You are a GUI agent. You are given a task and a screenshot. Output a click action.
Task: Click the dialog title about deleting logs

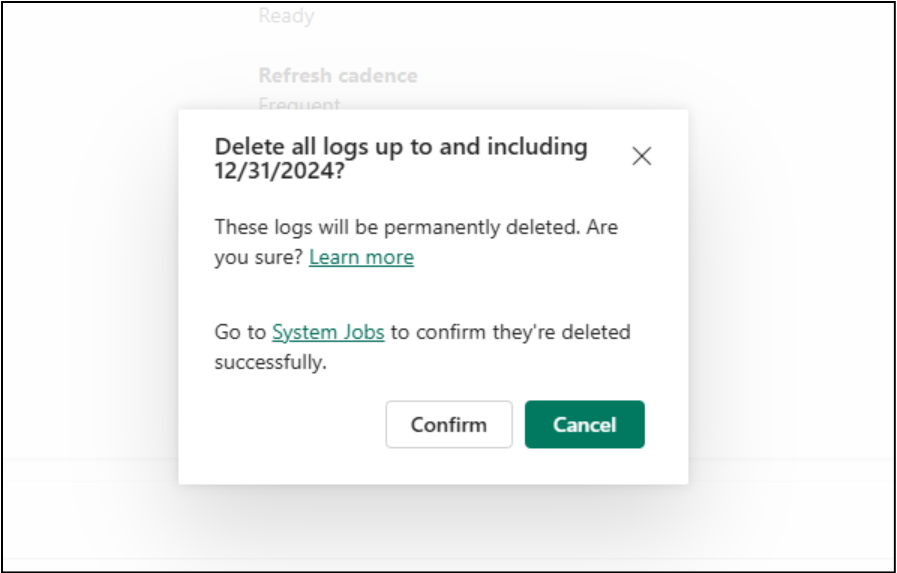coord(400,147)
